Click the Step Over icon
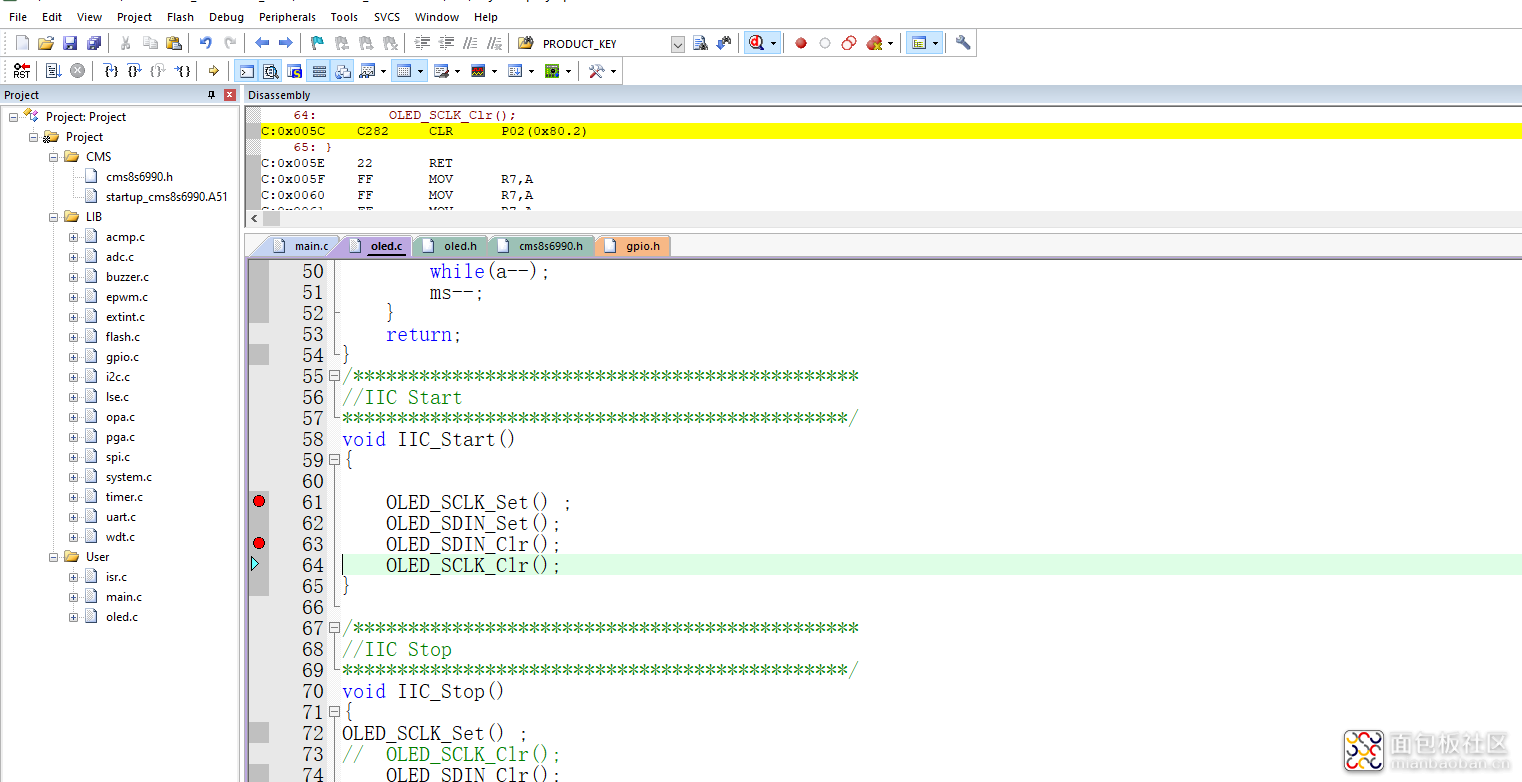Viewport: 1522px width, 782px height. [x=134, y=71]
